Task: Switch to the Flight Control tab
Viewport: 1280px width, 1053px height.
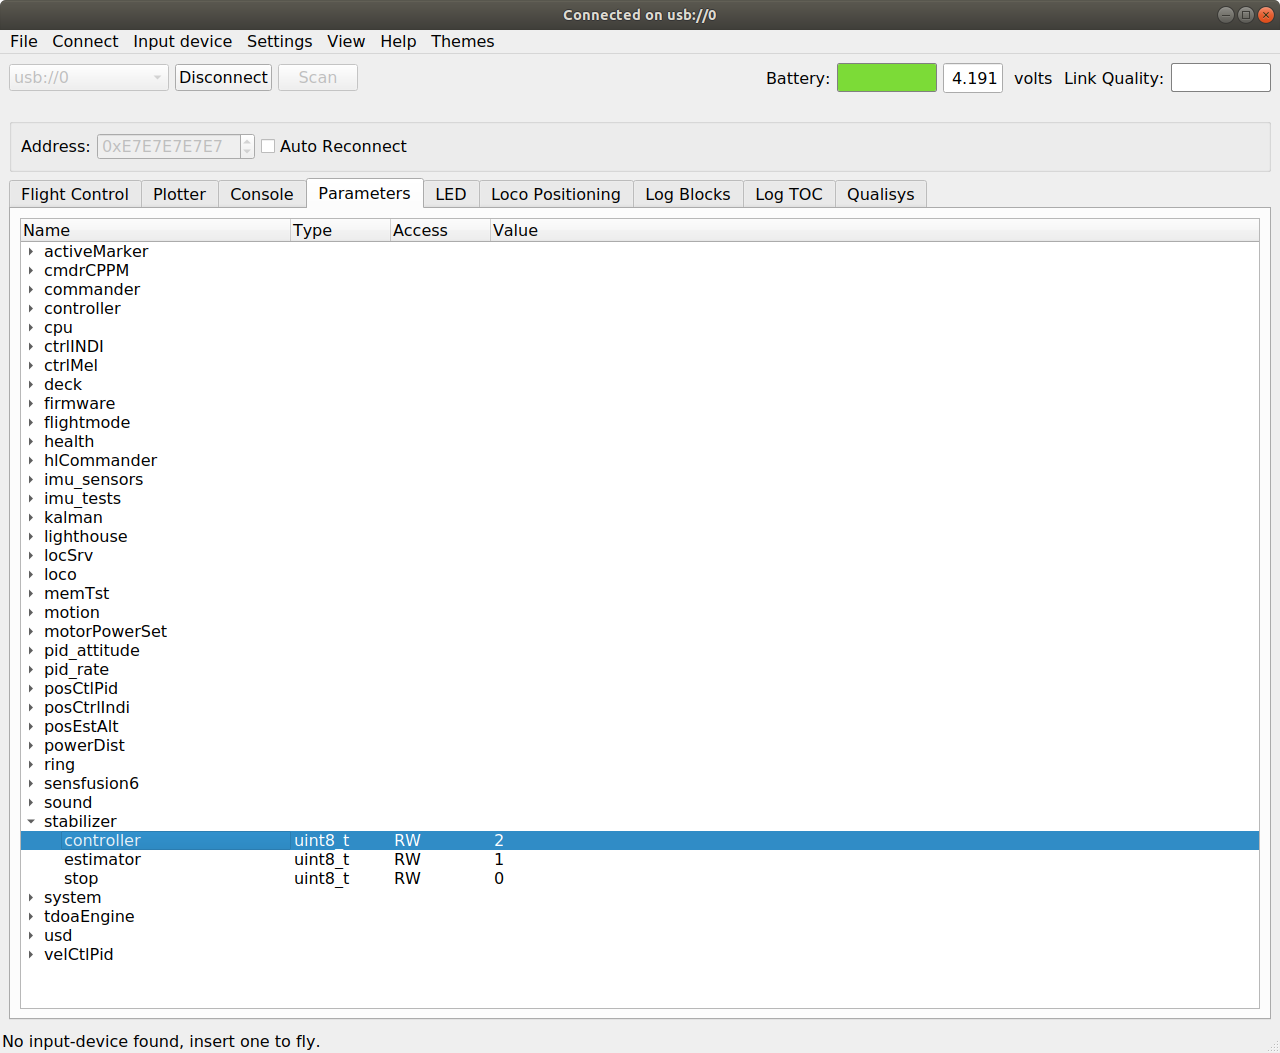Action: point(75,194)
